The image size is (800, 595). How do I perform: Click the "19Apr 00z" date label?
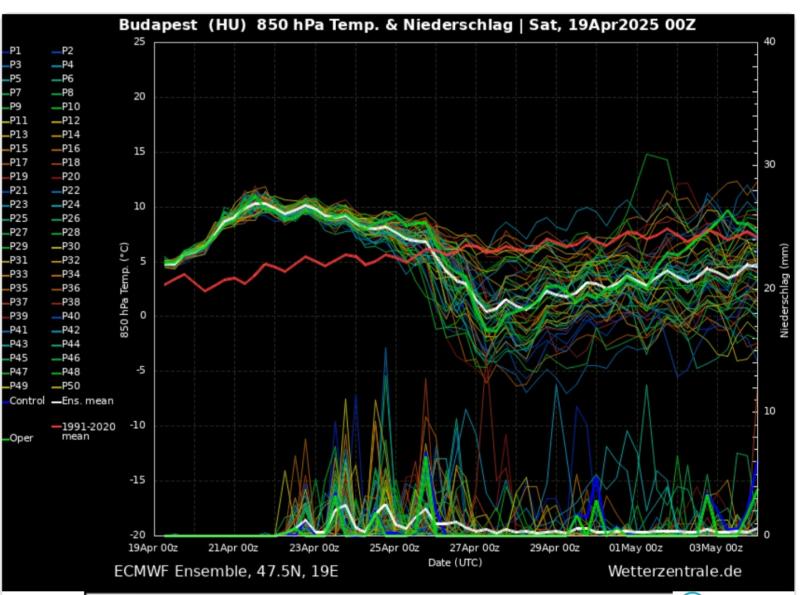point(153,548)
